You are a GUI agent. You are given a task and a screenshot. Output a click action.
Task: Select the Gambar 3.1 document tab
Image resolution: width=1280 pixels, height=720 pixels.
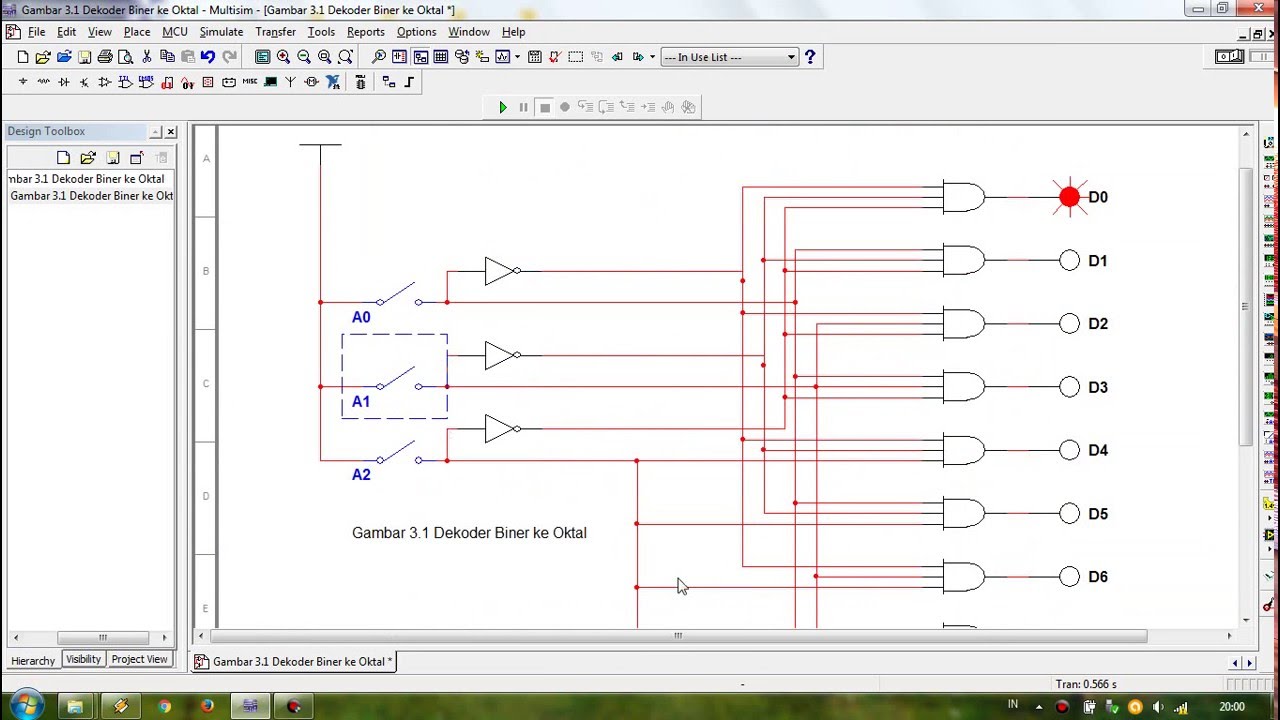click(x=294, y=661)
